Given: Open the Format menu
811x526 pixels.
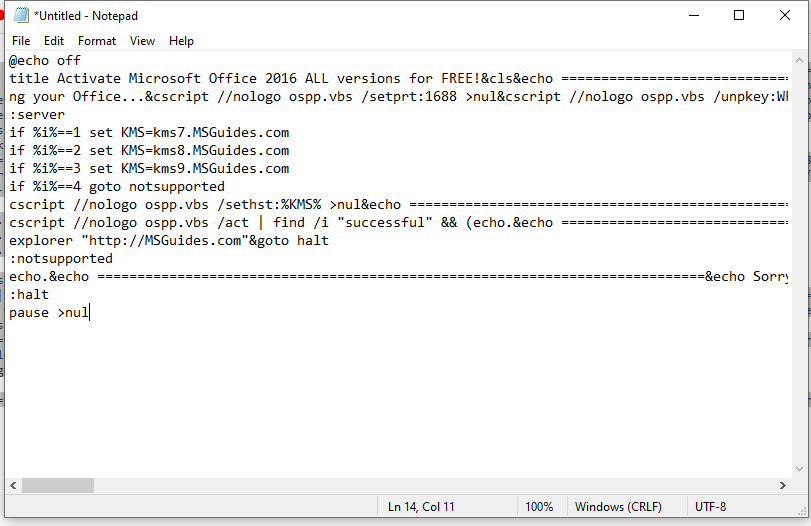Looking at the screenshot, I should click(x=97, y=41).
